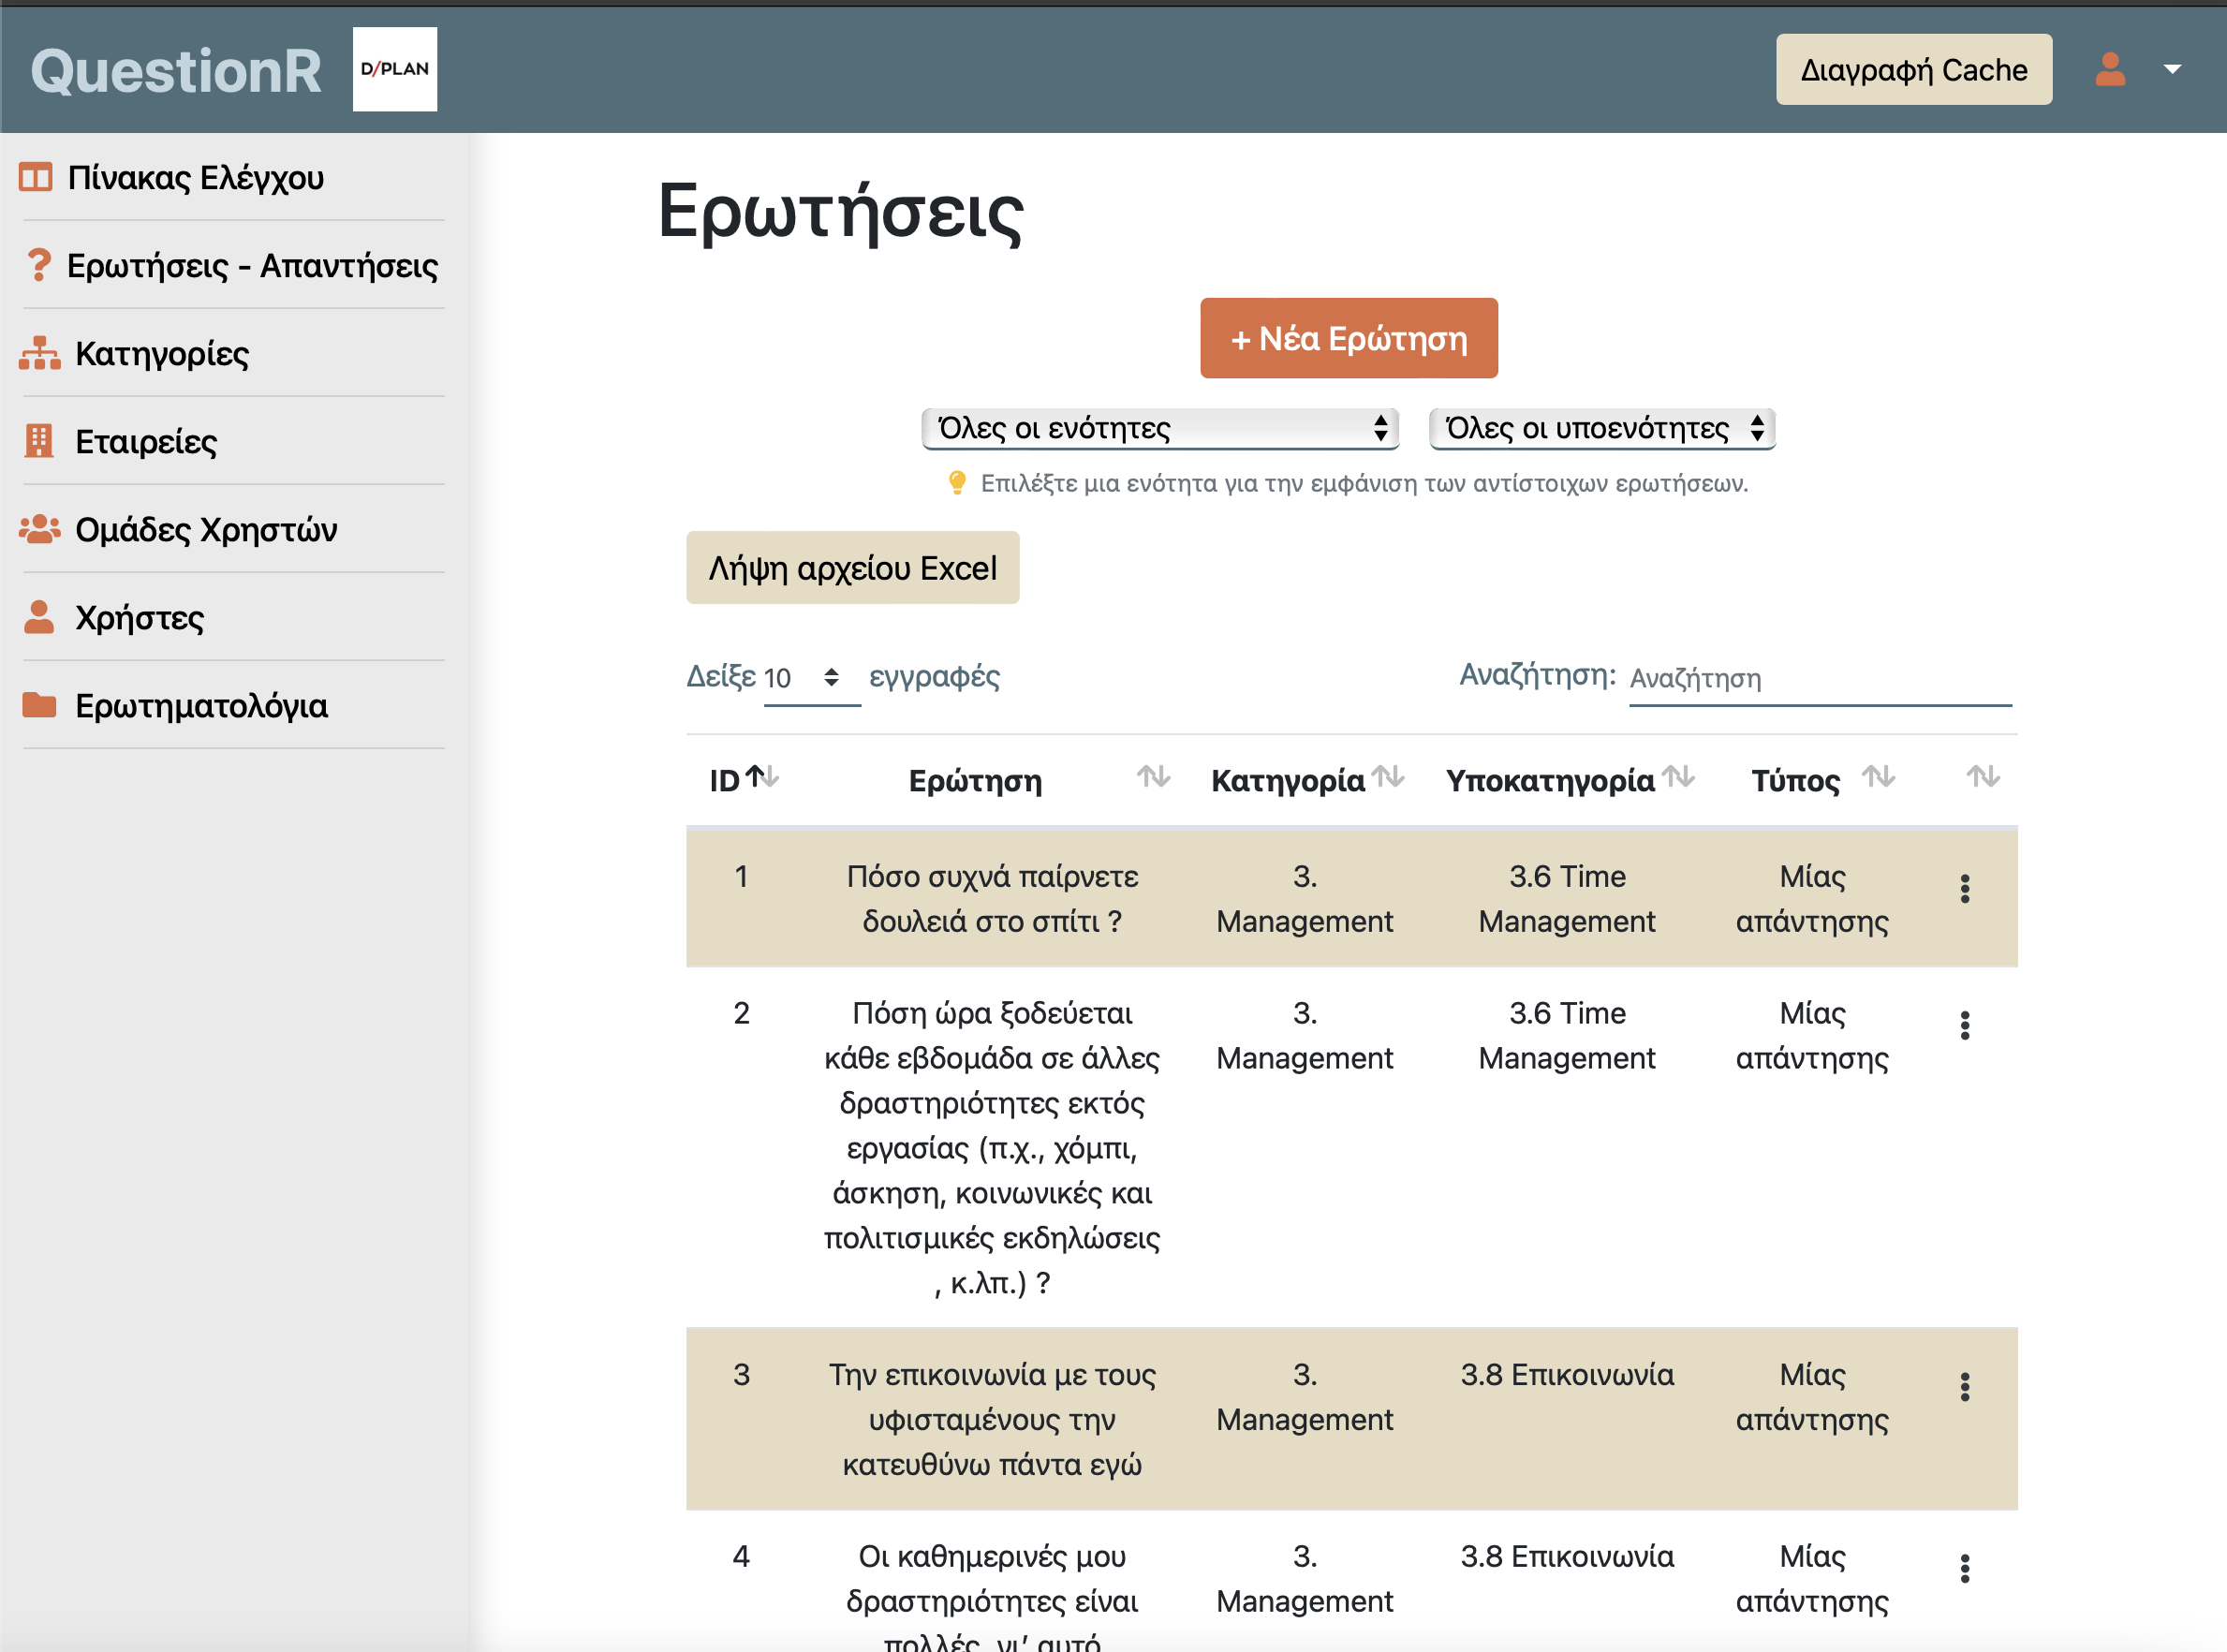Click 'Μίας απάντησης' type in row 1
The image size is (2227, 1652).
pyautogui.click(x=1812, y=898)
